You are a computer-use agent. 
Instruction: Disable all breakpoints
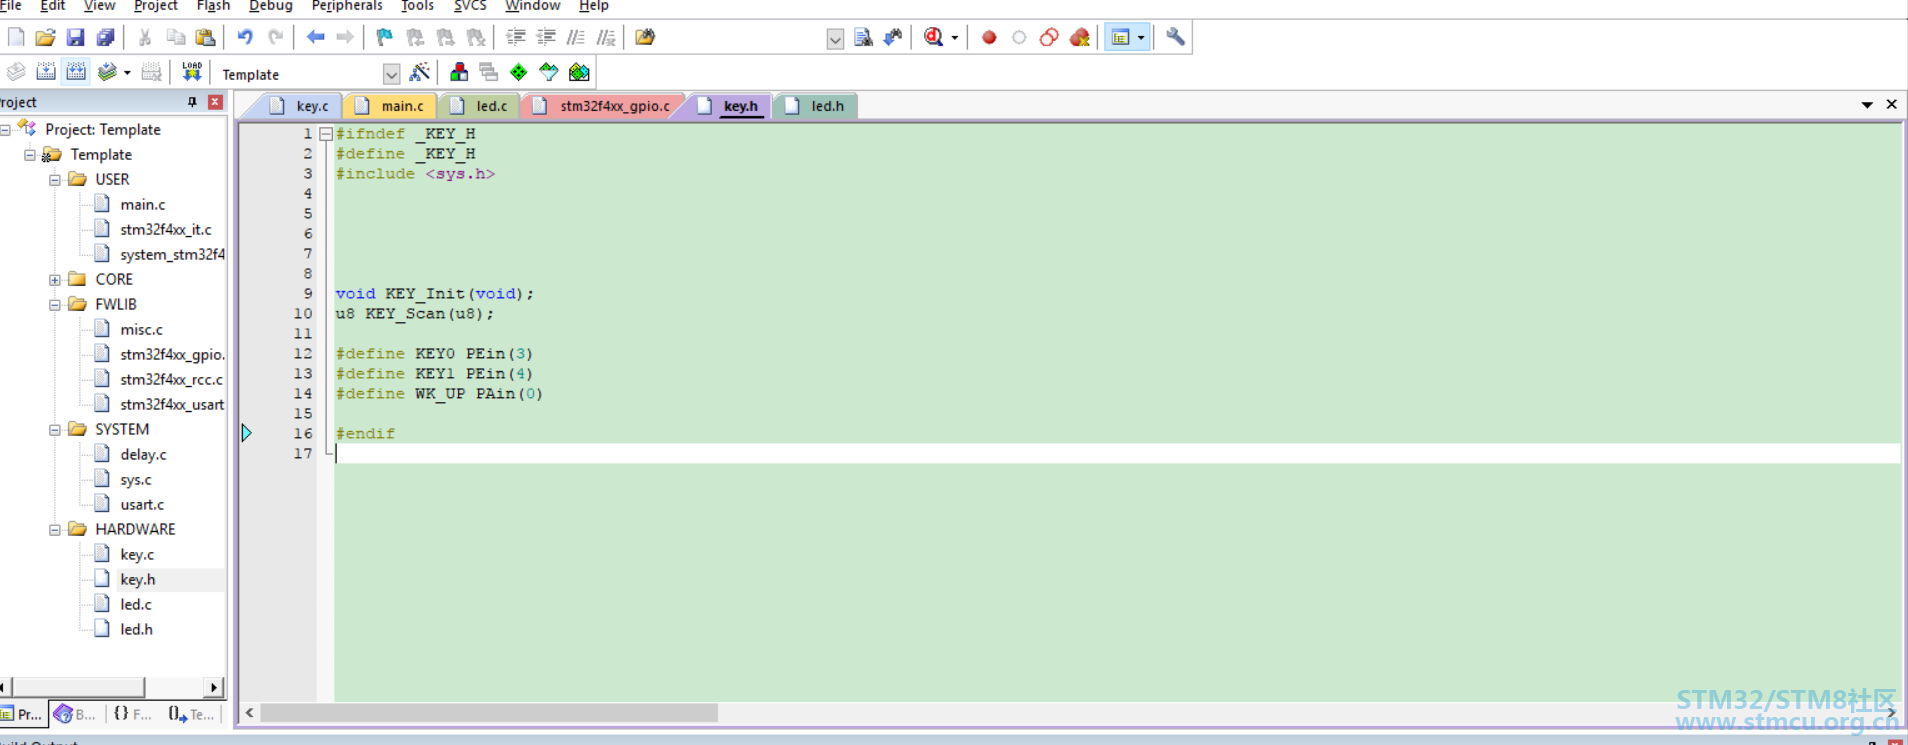pyautogui.click(x=1049, y=37)
